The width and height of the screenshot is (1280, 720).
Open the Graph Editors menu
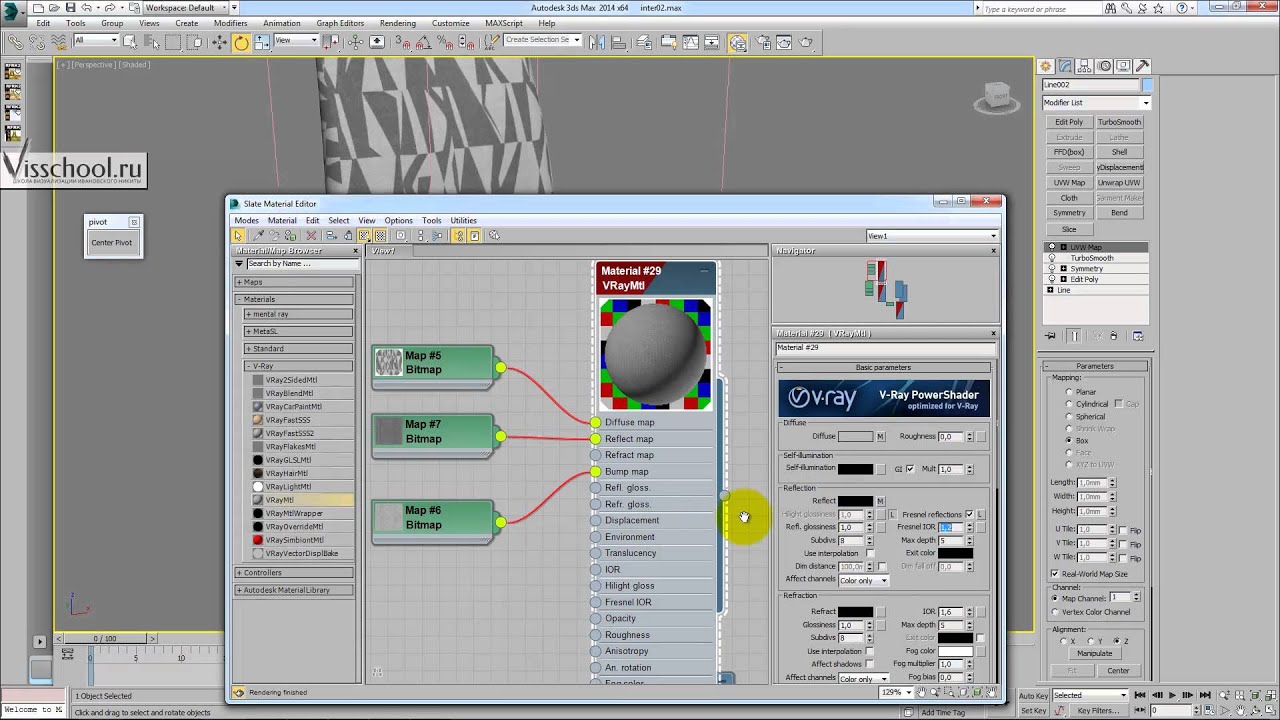point(340,23)
